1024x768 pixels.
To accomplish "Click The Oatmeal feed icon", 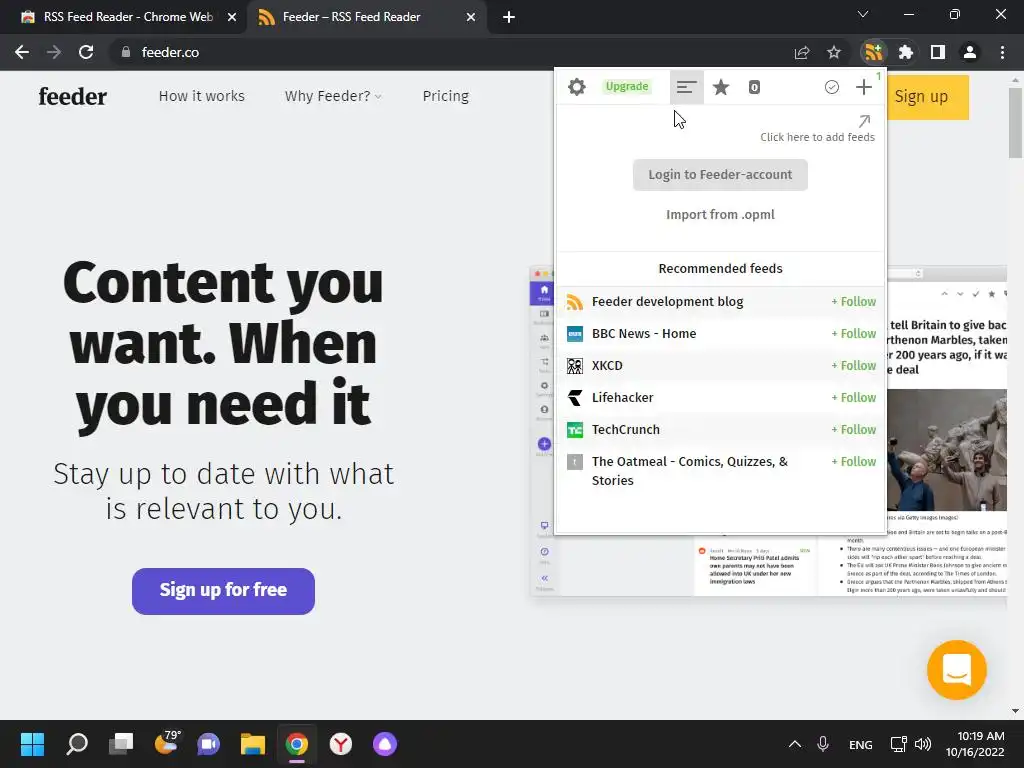I will (575, 462).
